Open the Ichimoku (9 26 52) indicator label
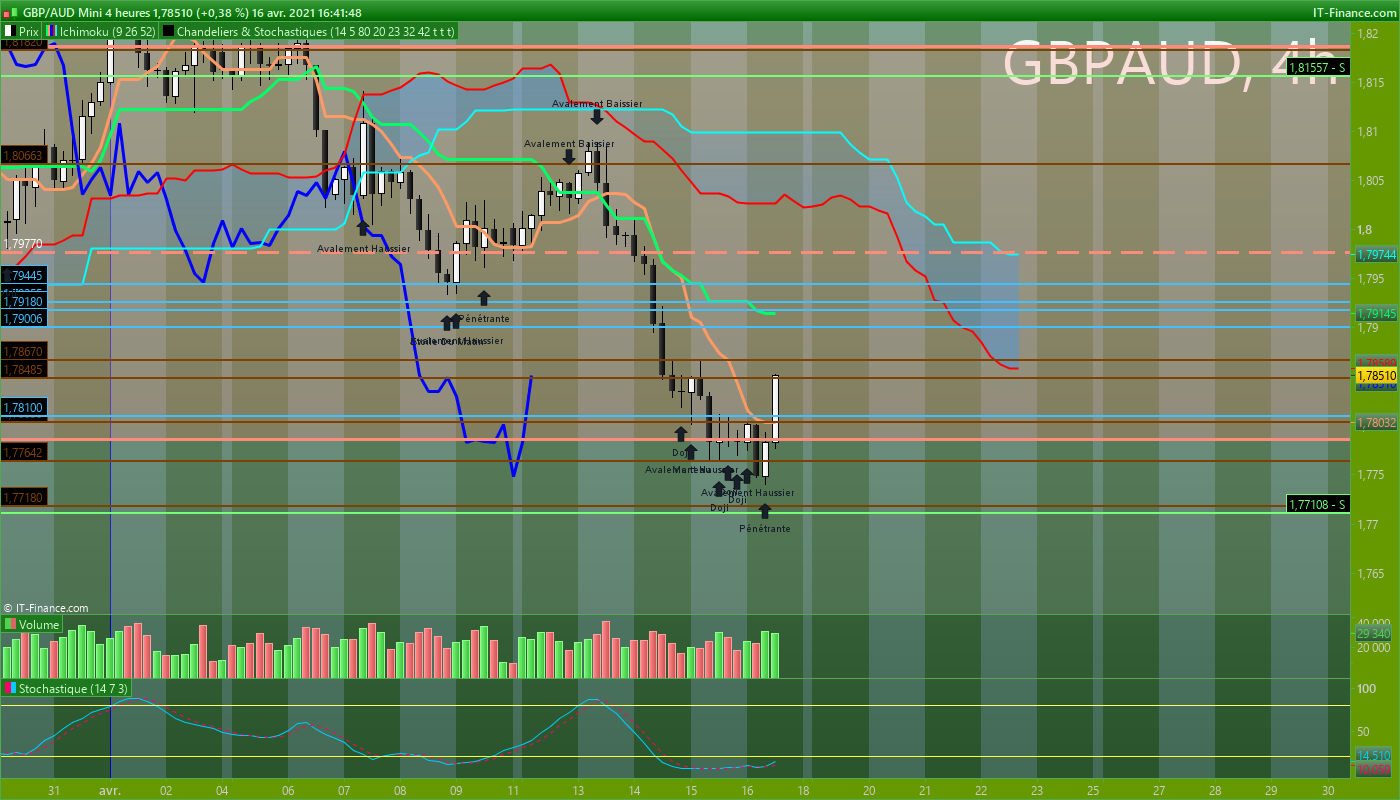 (x=107, y=32)
